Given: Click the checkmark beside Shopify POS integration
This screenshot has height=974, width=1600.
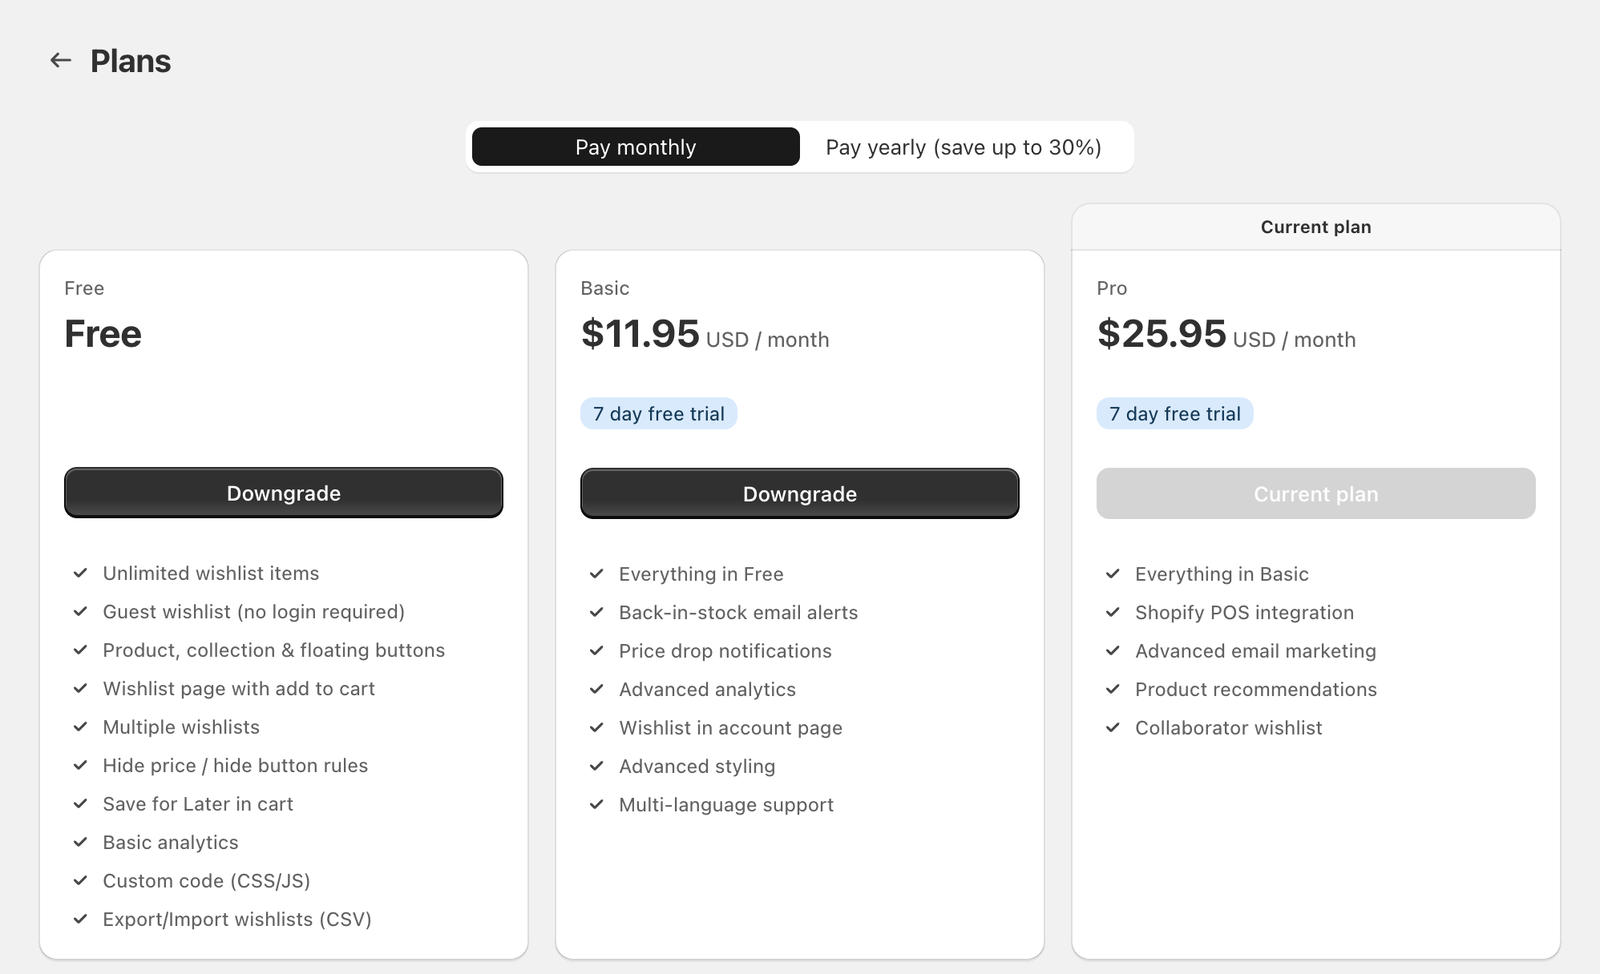Looking at the screenshot, I should 1113,612.
